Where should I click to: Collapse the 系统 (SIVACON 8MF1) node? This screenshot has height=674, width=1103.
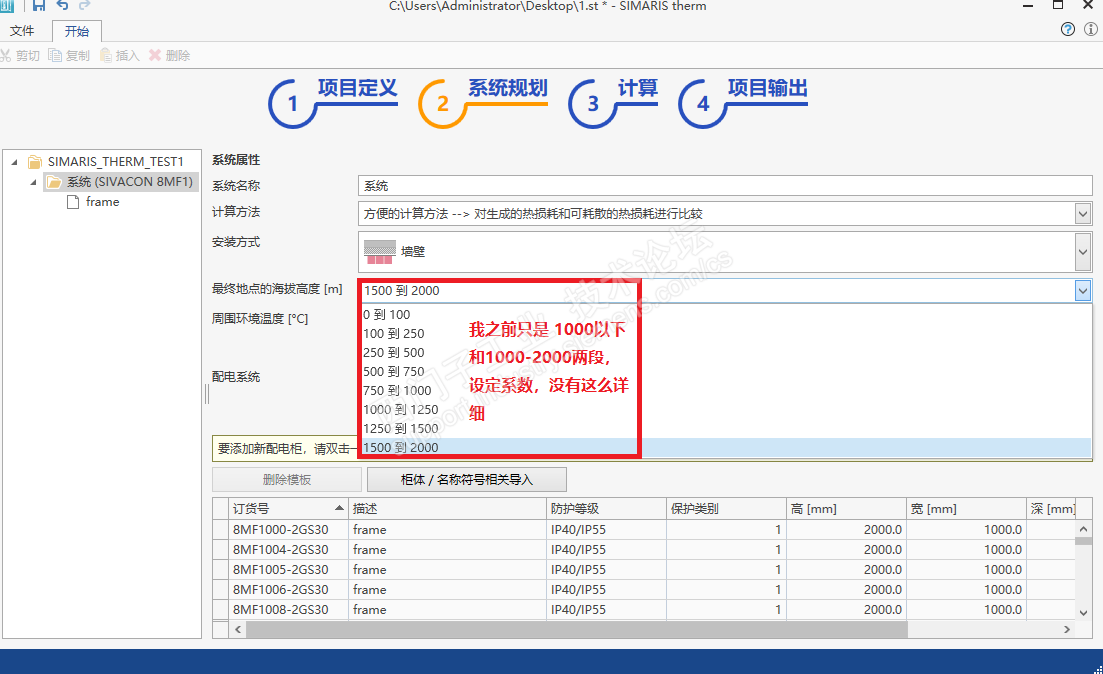pyautogui.click(x=33, y=182)
